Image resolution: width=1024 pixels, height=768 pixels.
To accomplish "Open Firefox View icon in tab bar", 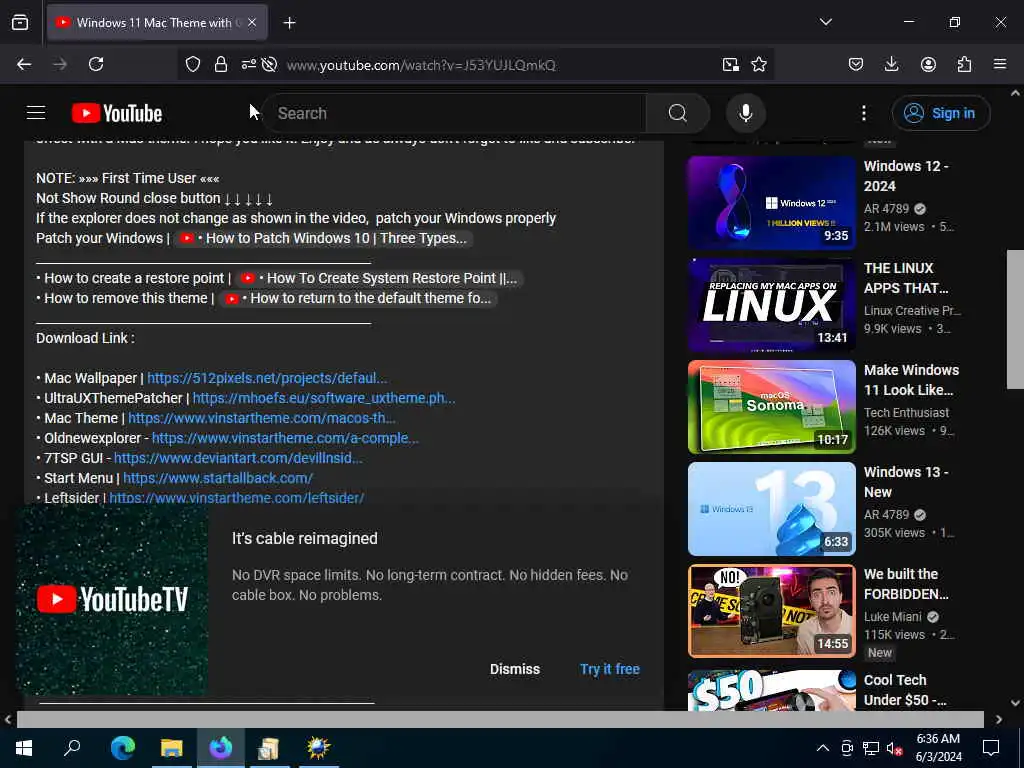I will pos(20,22).
